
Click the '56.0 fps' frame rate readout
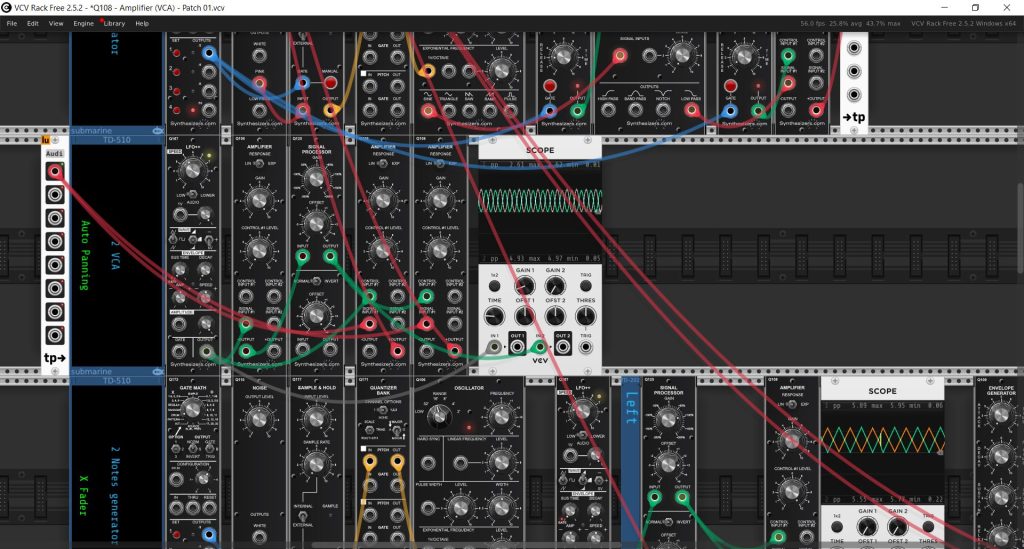(x=812, y=24)
